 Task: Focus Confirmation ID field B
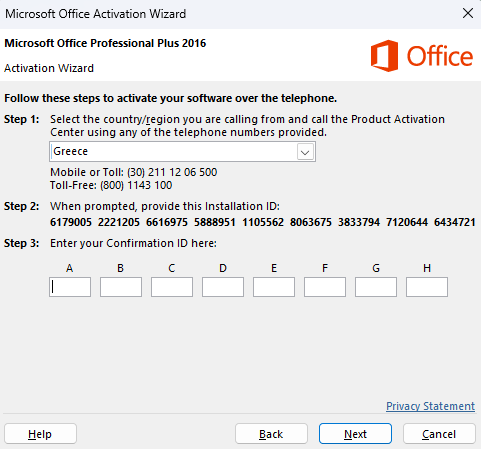121,287
